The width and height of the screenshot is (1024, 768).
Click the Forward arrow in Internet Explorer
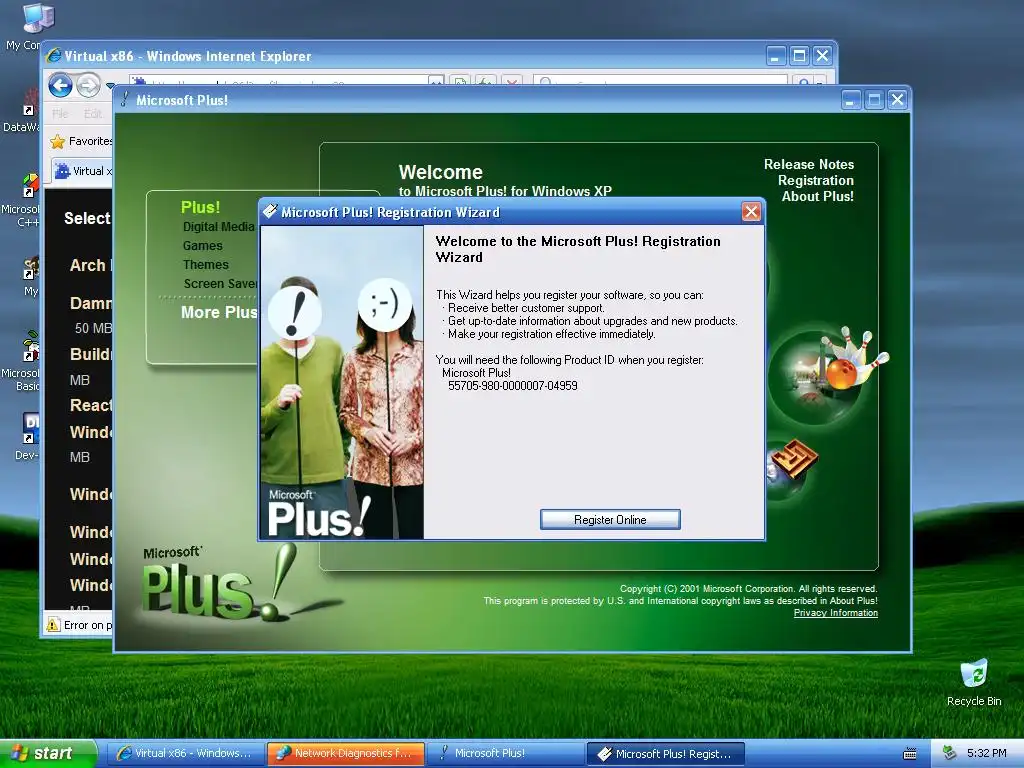coord(88,85)
